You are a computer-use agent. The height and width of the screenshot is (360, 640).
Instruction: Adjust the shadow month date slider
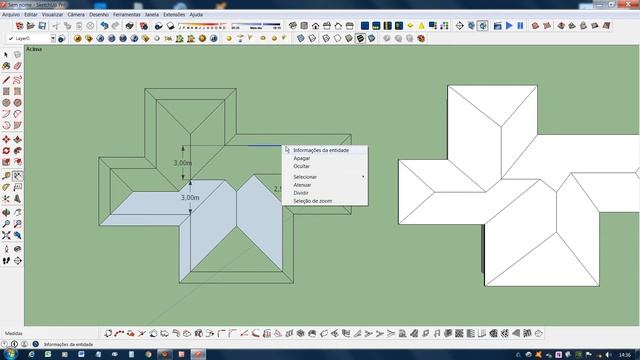(x=202, y=26)
